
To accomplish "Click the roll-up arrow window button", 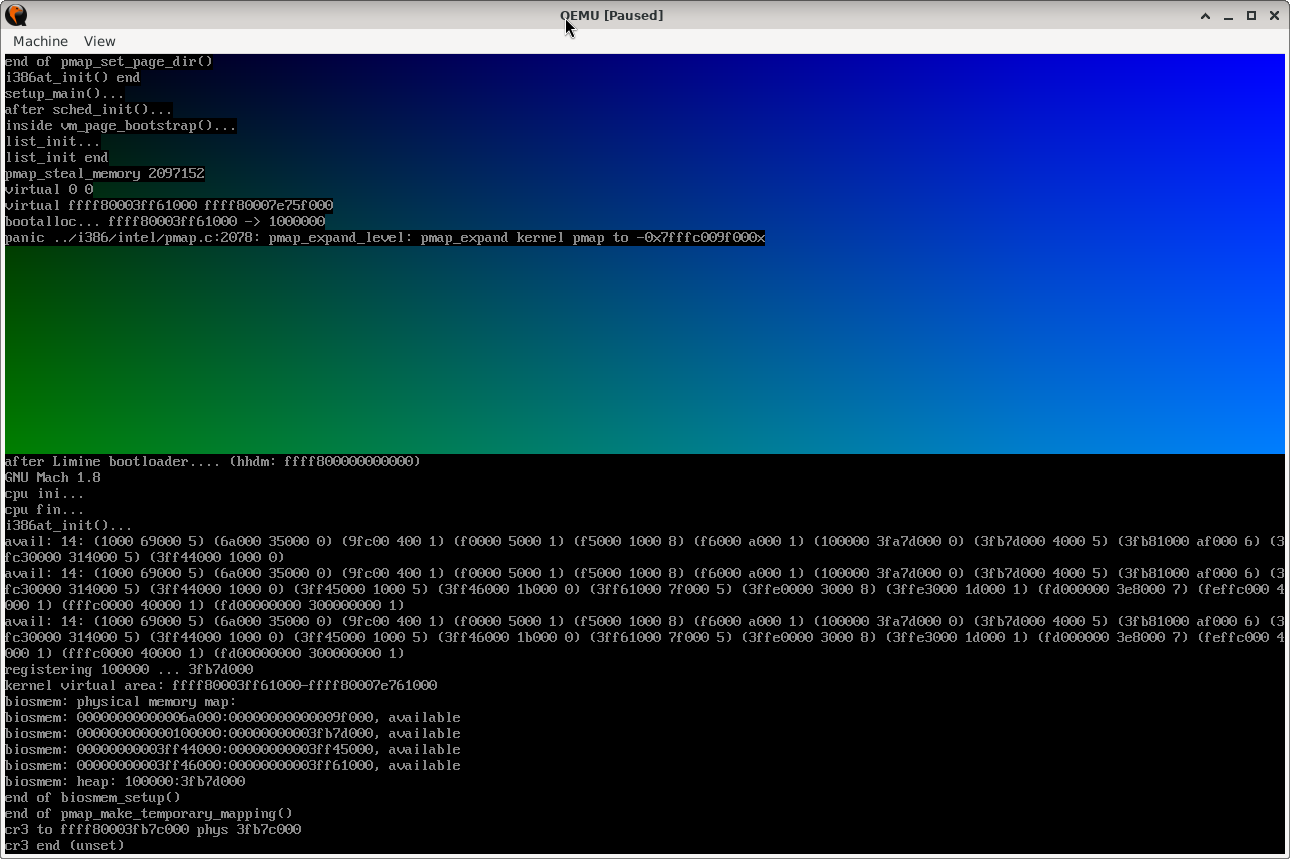I will pos(1206,15).
